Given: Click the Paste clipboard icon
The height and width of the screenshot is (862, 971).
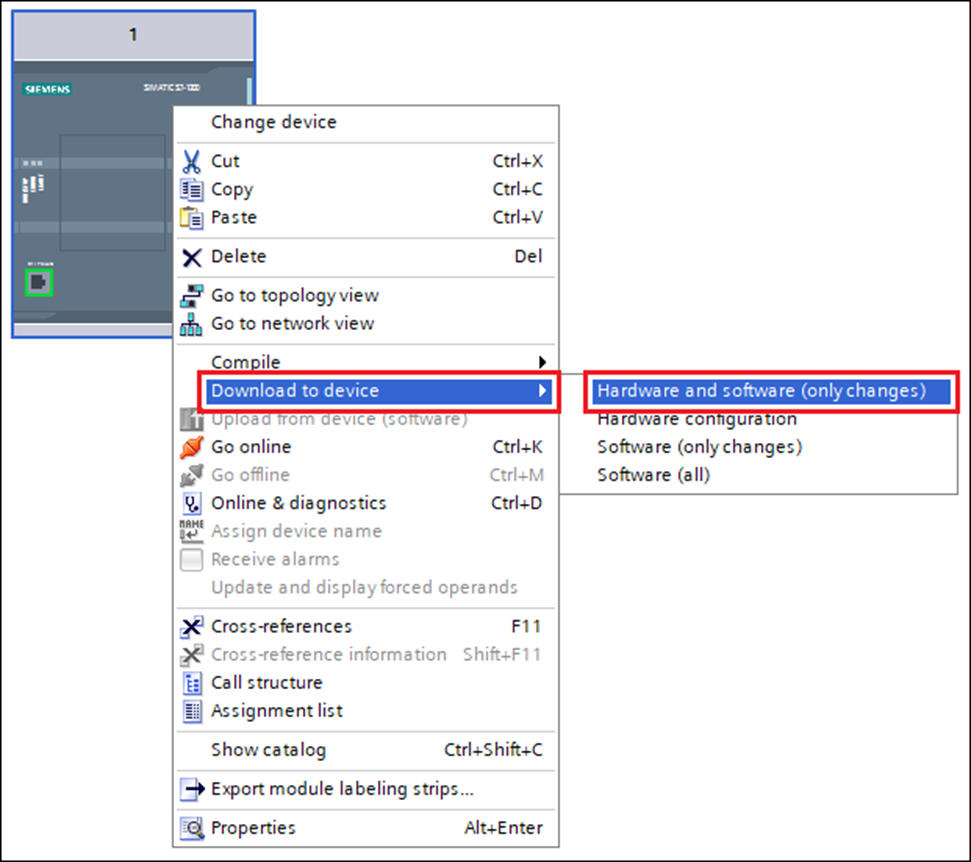Looking at the screenshot, I should [x=191, y=217].
